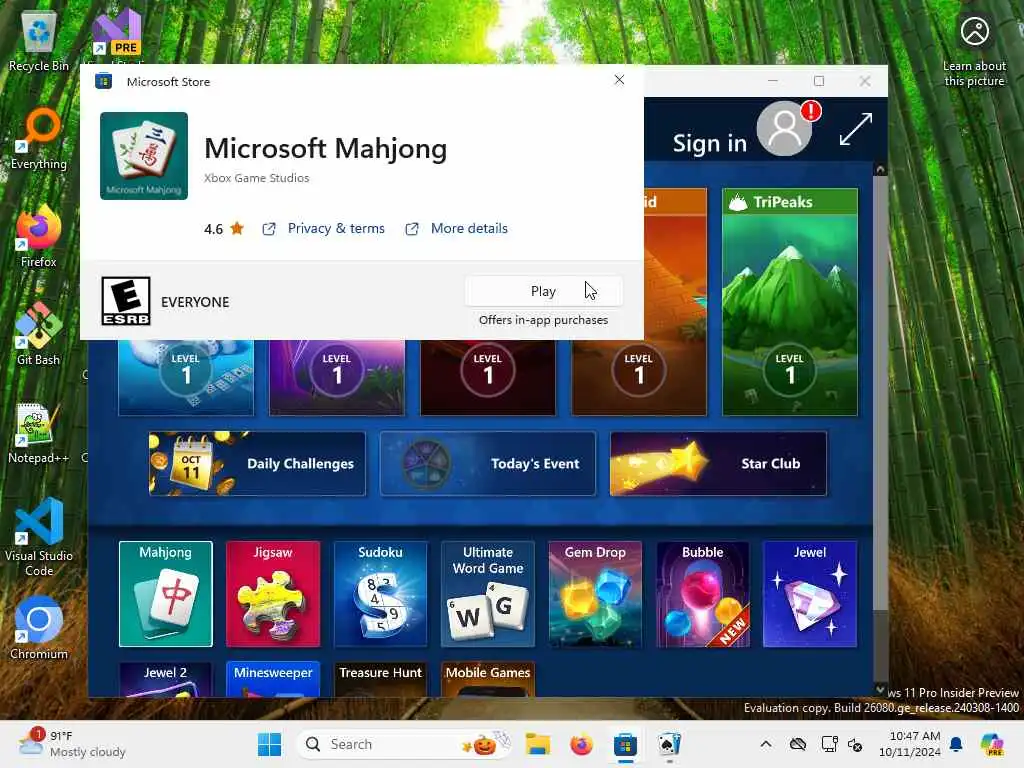Open the Firefox desktop shortcut
This screenshot has height=768, width=1024.
coord(39,237)
